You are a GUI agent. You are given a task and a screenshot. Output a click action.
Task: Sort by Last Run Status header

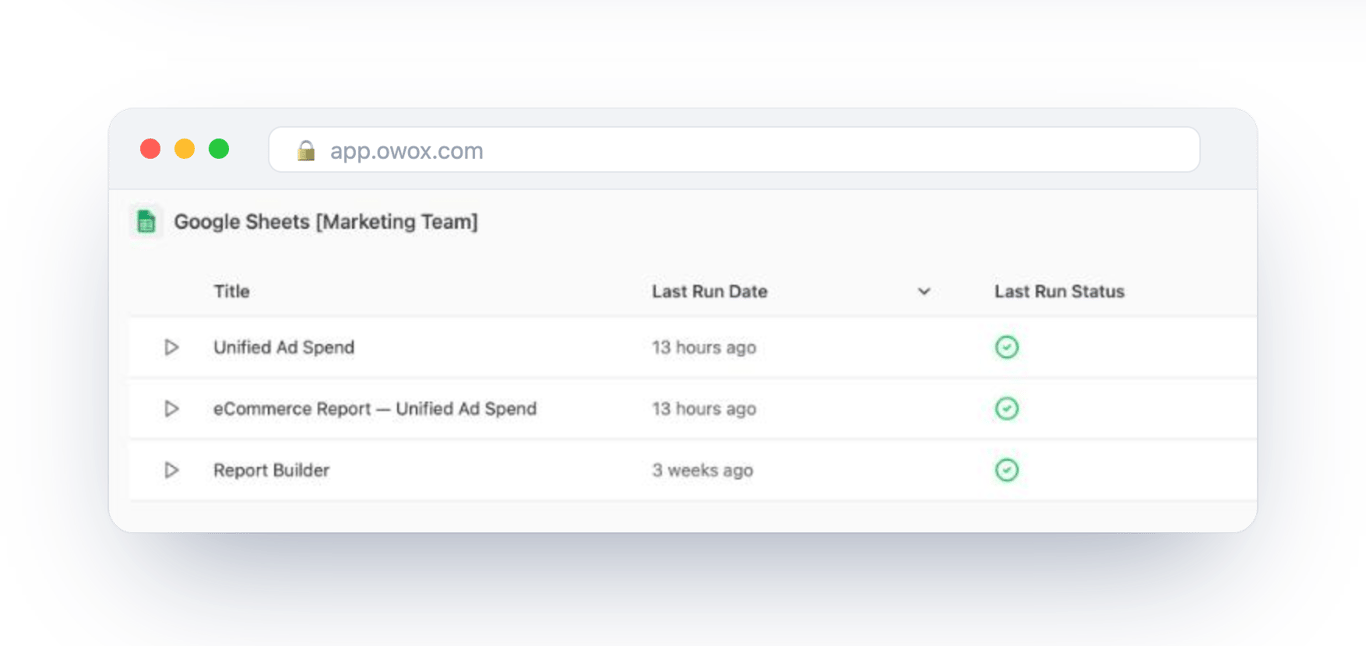(1059, 292)
